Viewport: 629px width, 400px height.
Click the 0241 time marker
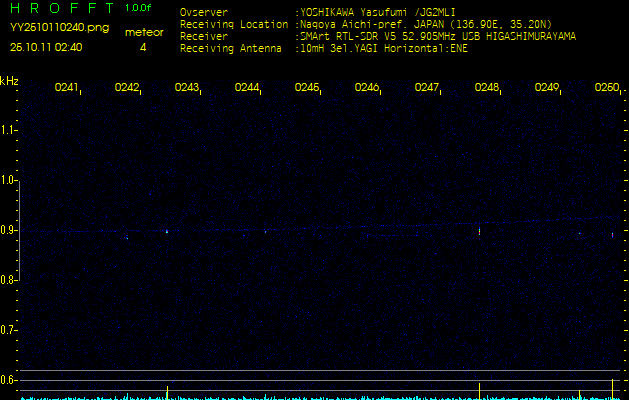(x=66, y=88)
